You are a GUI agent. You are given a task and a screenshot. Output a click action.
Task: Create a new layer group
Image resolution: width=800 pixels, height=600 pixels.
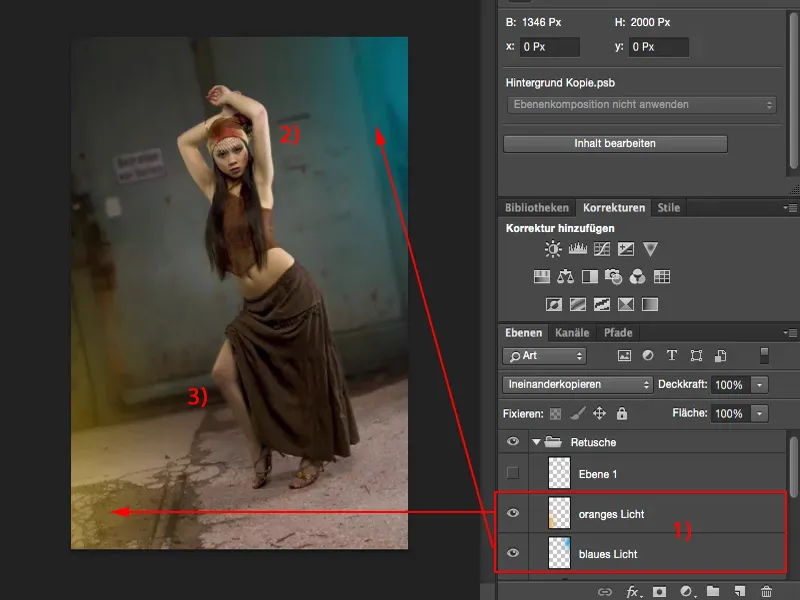(713, 591)
